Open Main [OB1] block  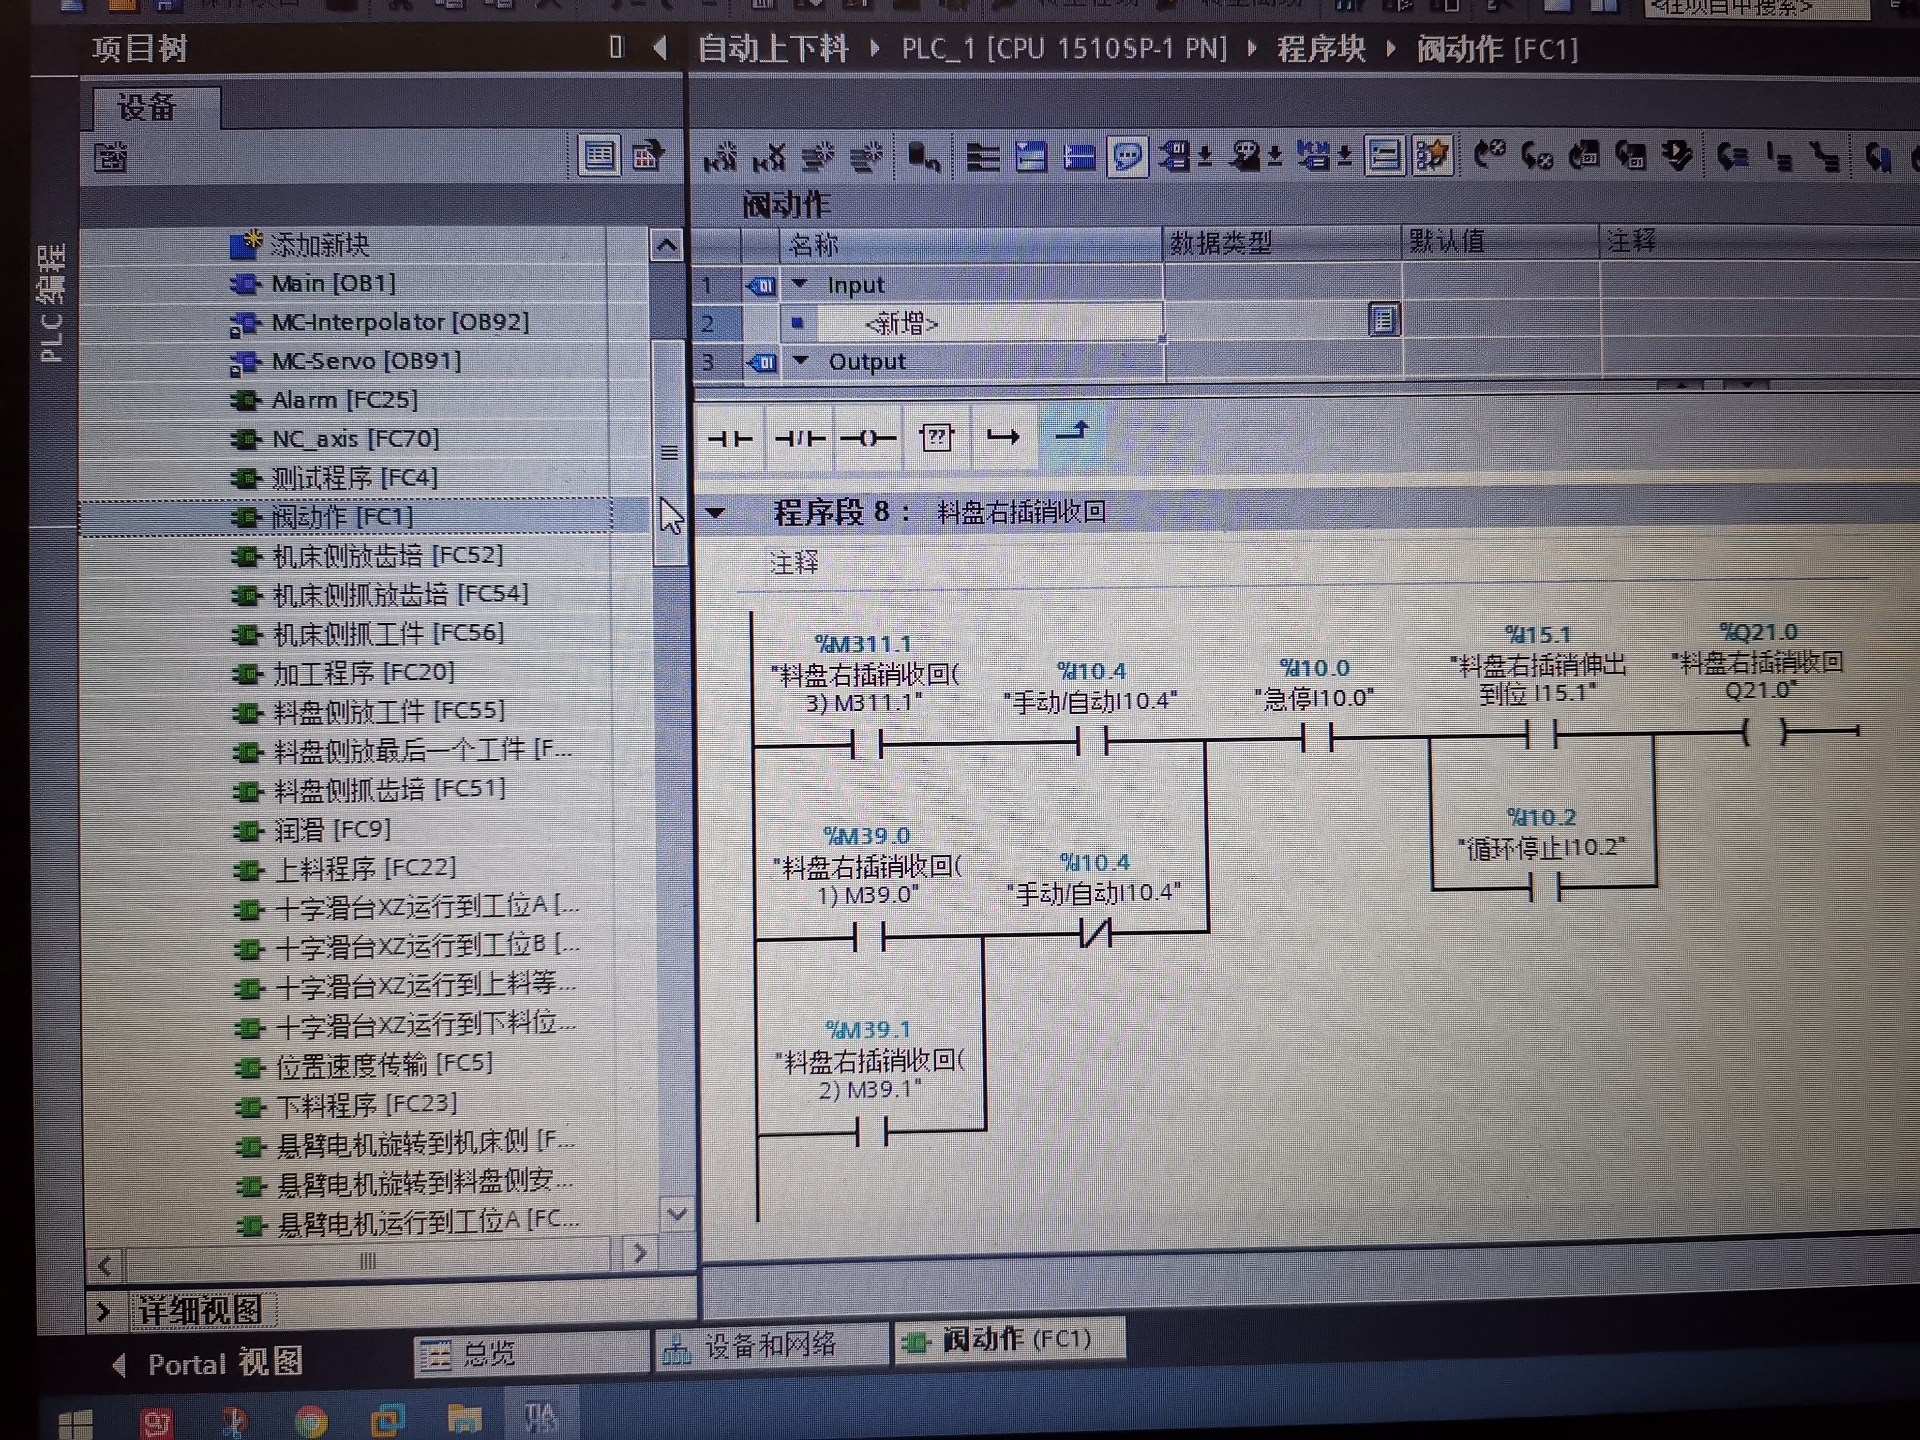tap(333, 284)
